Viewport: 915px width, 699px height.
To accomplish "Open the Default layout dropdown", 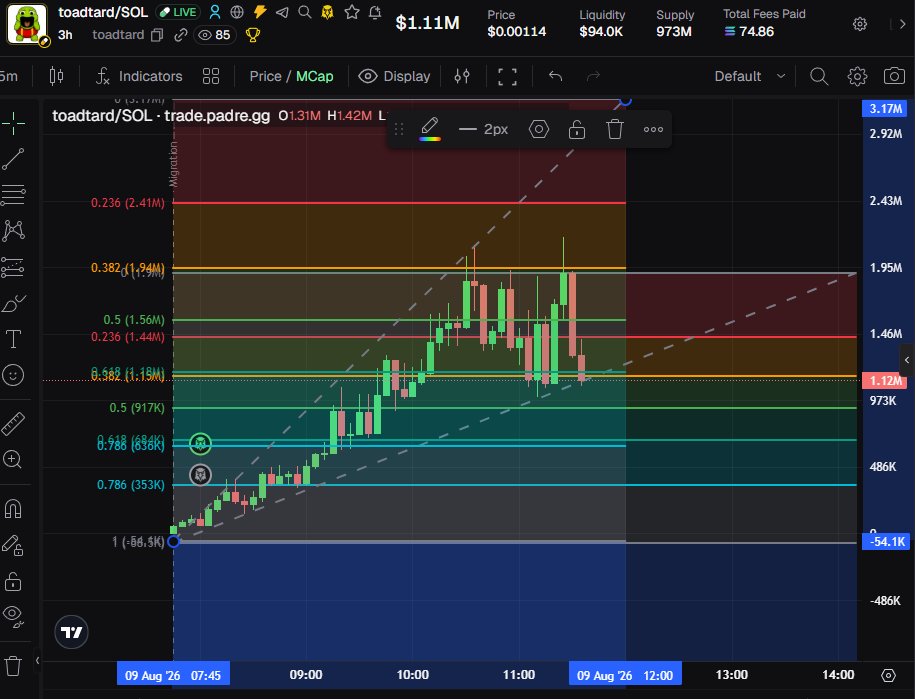I will pyautogui.click(x=750, y=76).
